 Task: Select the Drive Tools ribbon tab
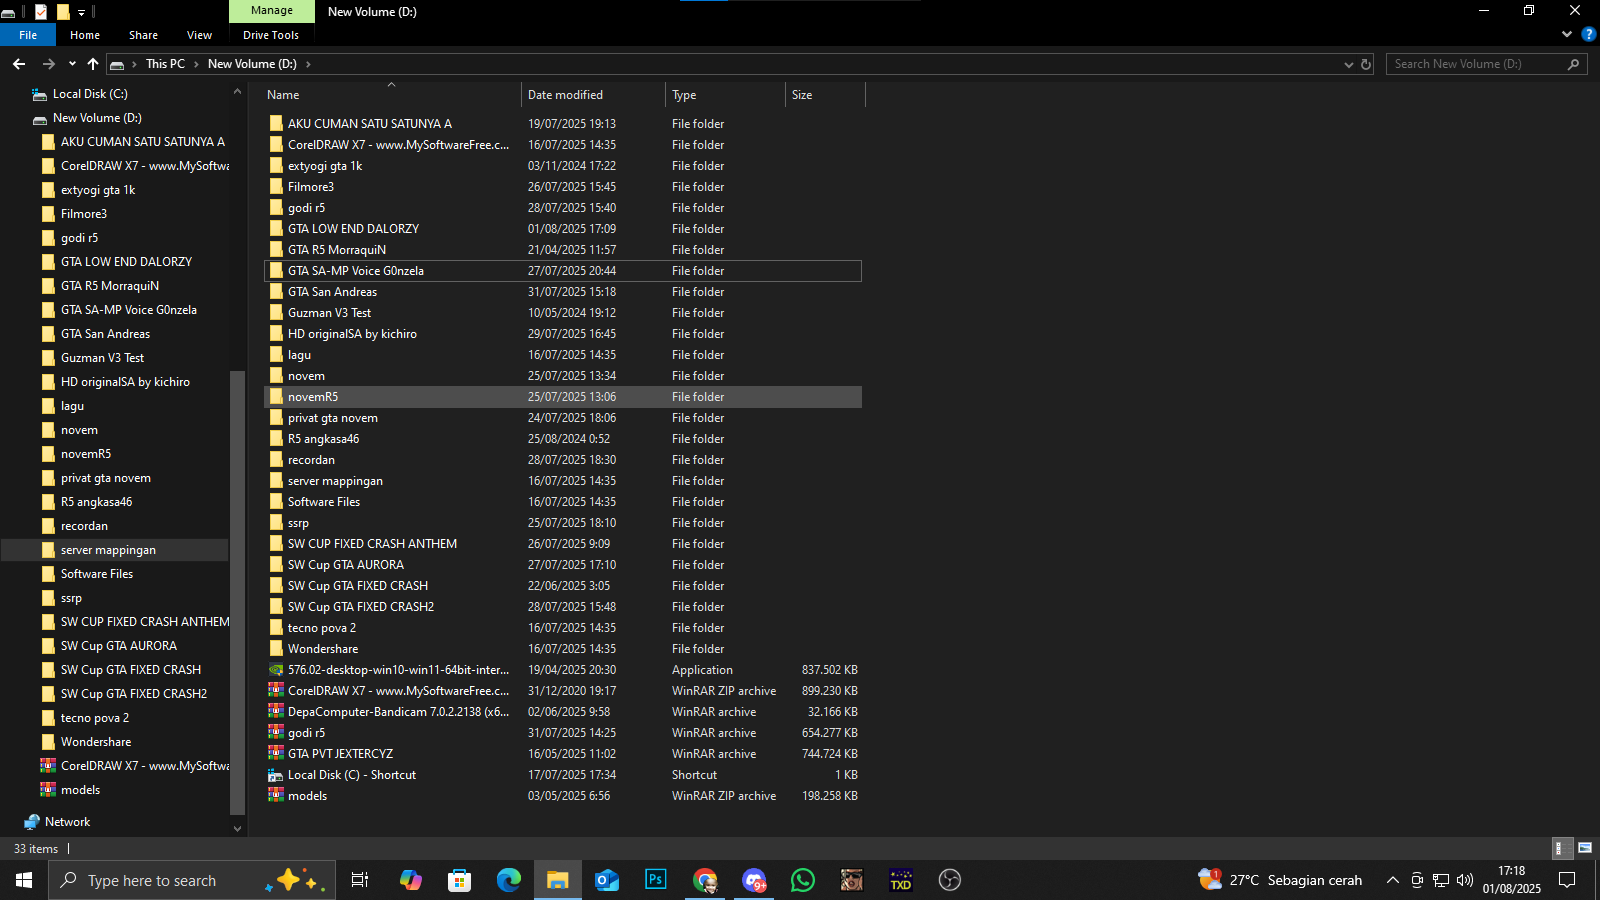click(271, 35)
